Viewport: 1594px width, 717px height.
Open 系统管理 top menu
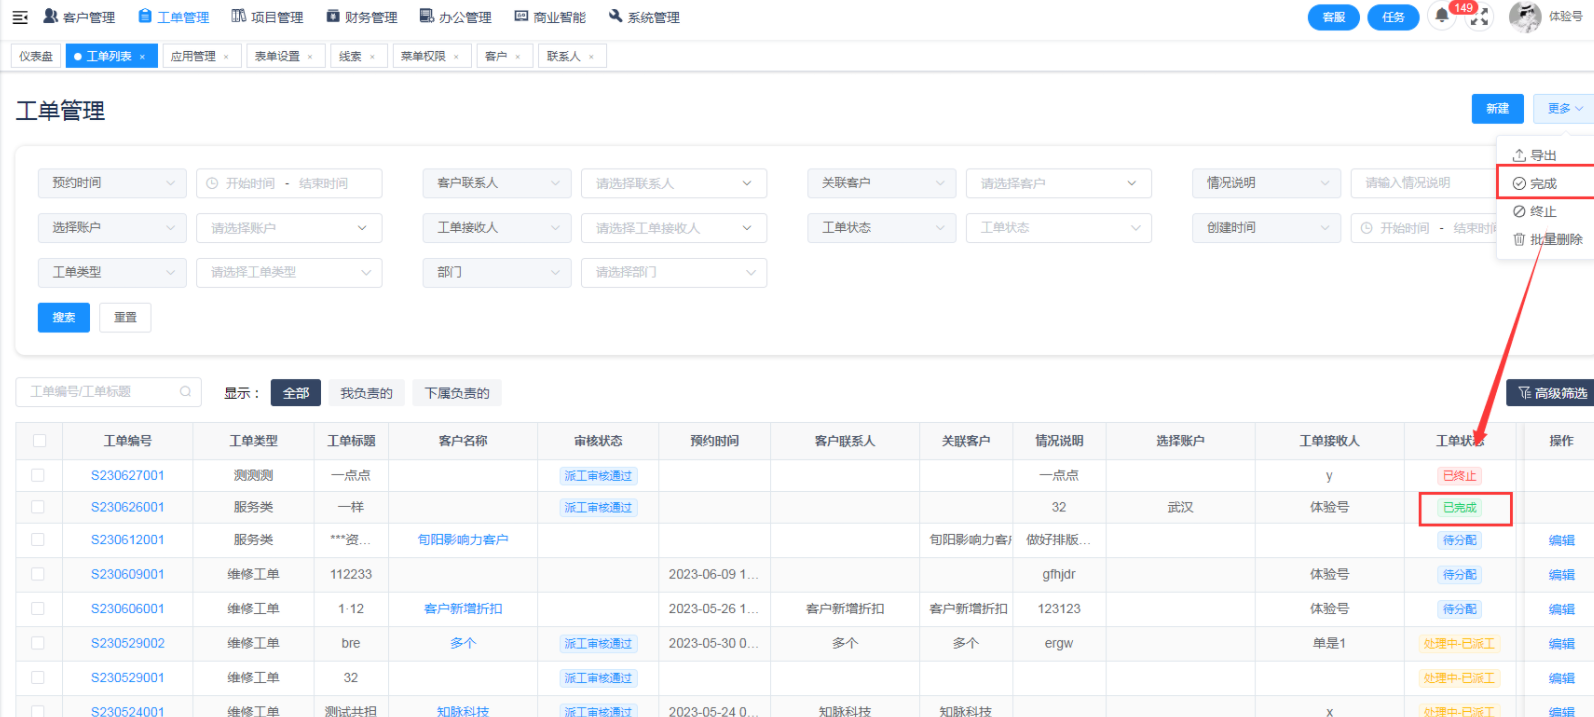[x=644, y=17]
